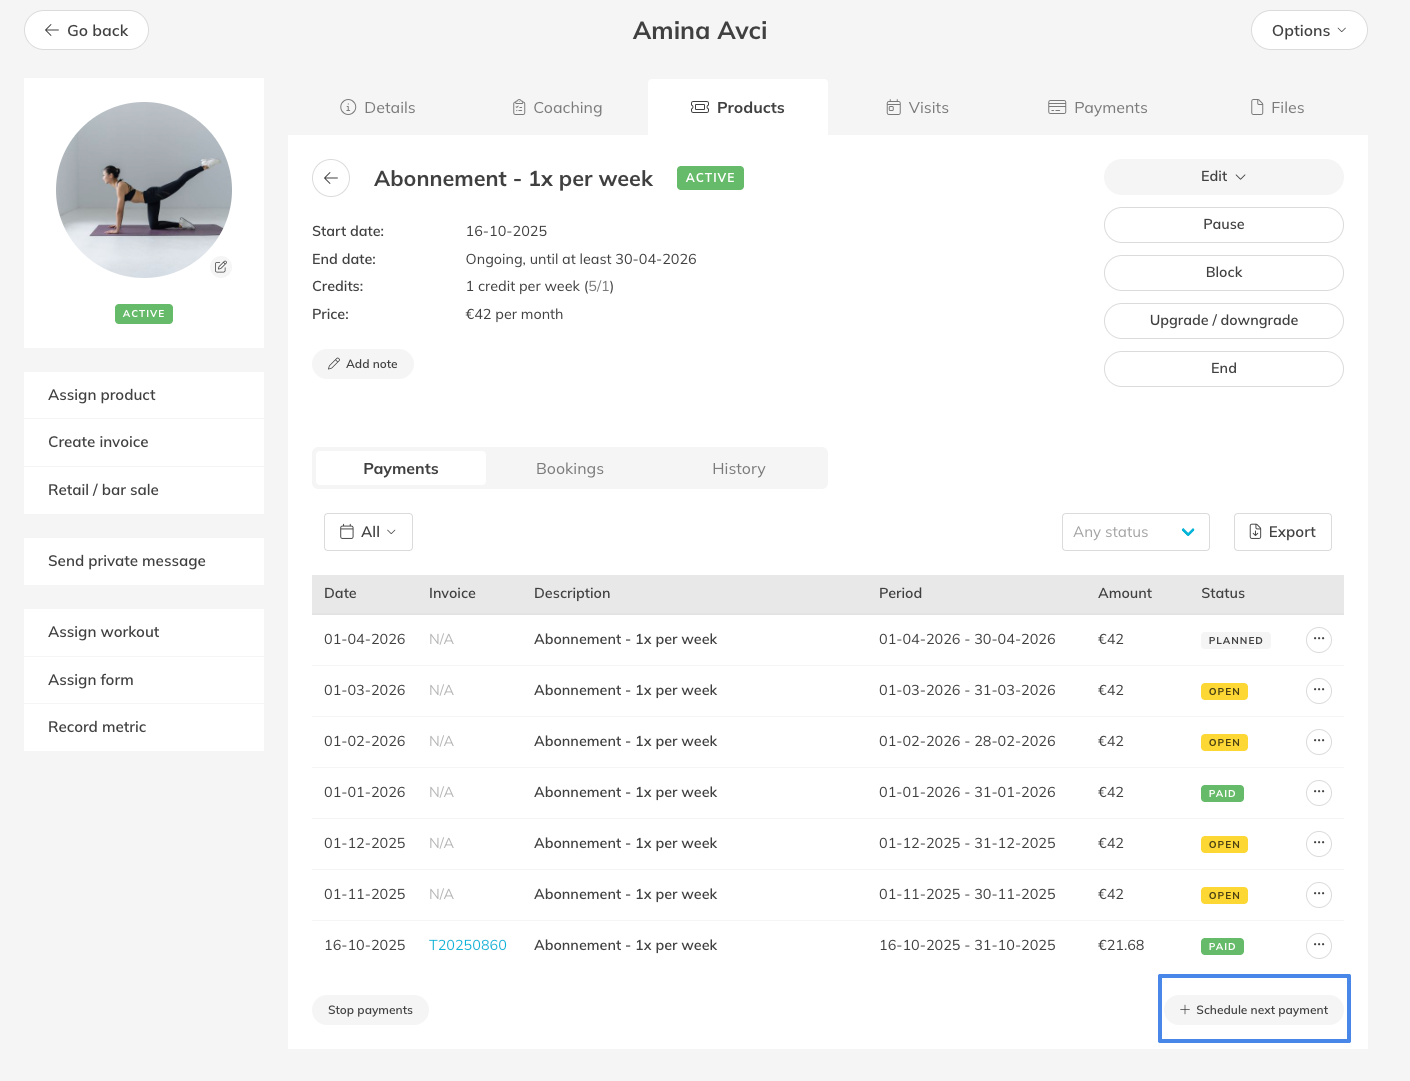Open the Any status filter dropdown
The image size is (1410, 1081).
[1135, 532]
